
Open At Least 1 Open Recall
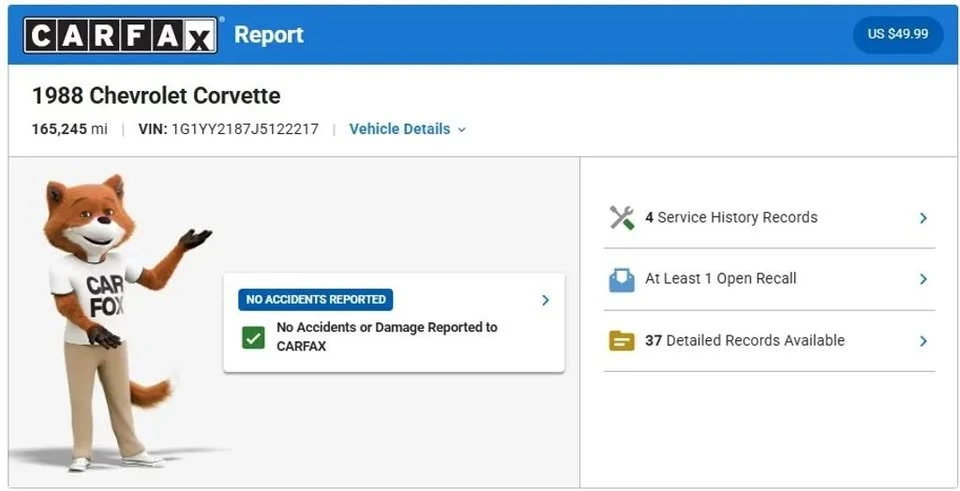(x=769, y=279)
